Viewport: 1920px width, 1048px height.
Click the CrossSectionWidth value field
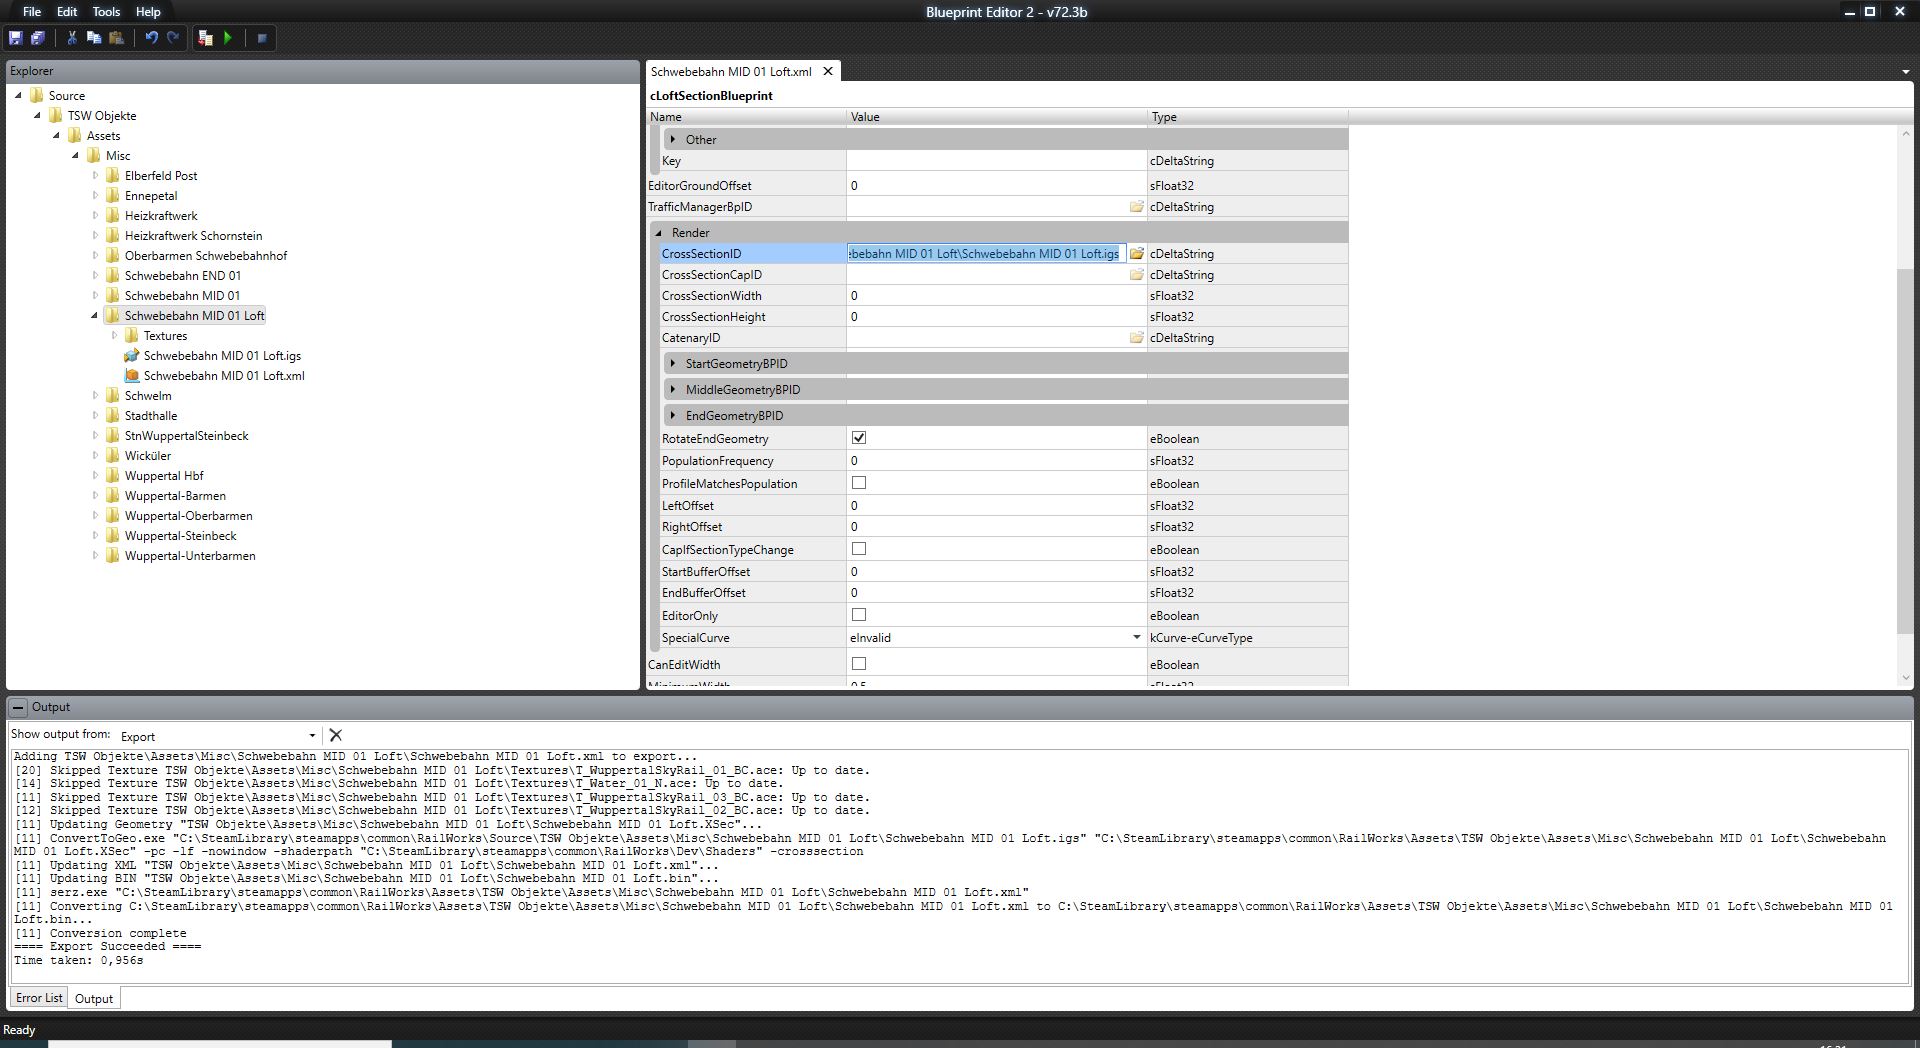click(996, 296)
